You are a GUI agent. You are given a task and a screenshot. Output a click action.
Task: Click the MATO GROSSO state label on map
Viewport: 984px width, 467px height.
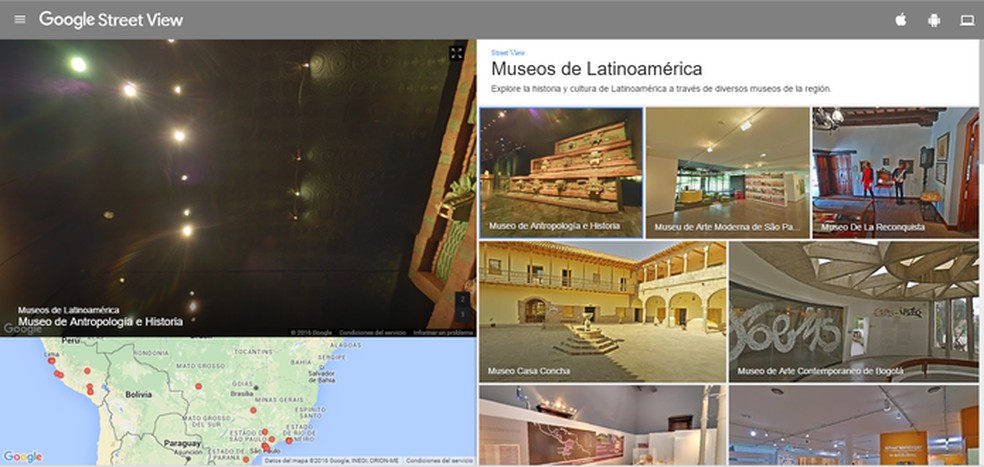[x=201, y=365]
